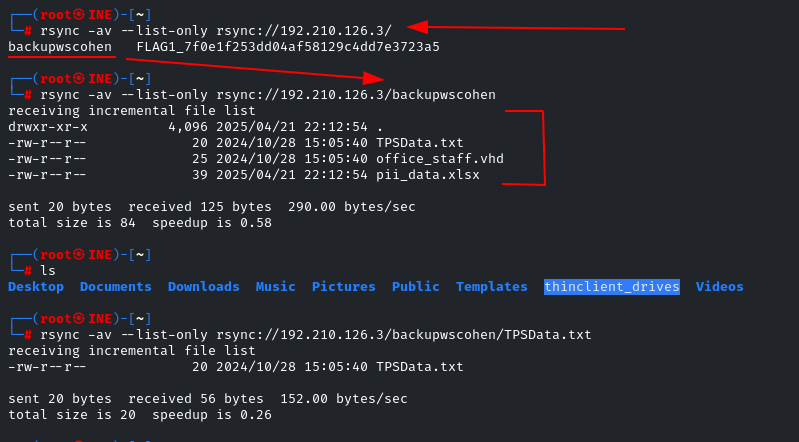Image resolution: width=799 pixels, height=442 pixels.
Task: Click the red arrowhead pointing to first rsync command
Action: pos(418,27)
